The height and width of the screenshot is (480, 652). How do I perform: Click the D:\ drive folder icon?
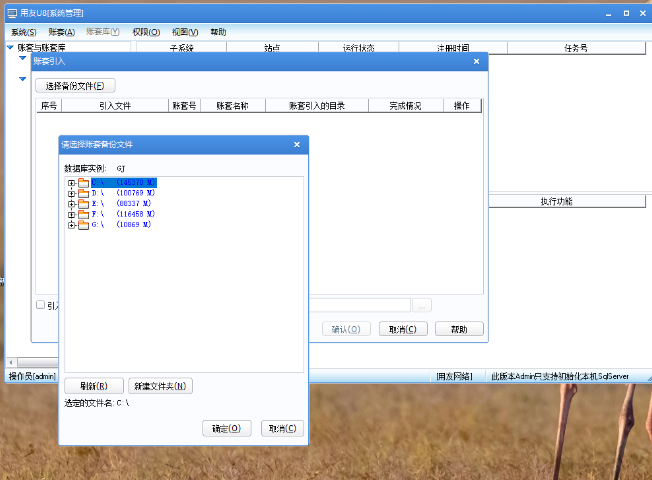click(x=84, y=193)
